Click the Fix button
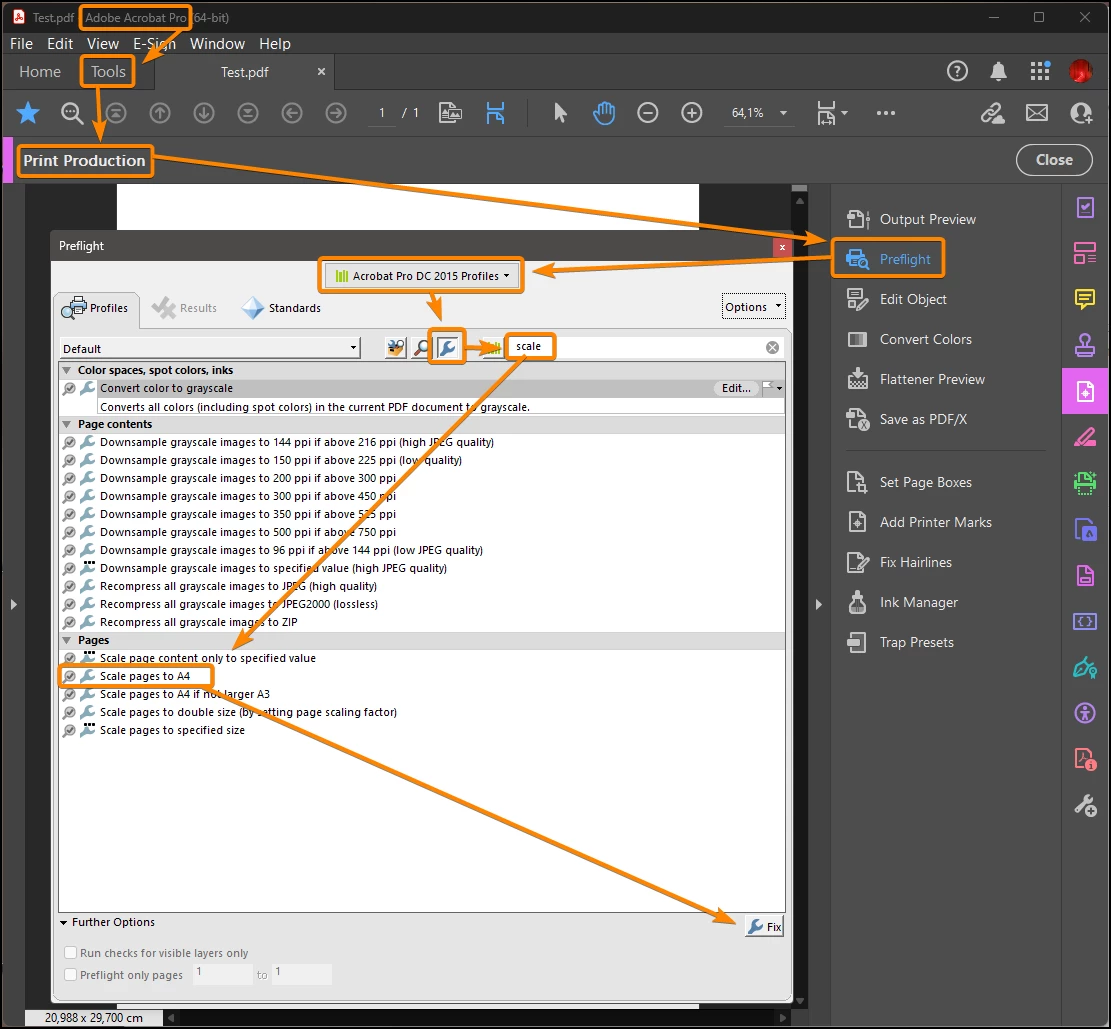This screenshot has height=1029, width=1111. coord(765,926)
